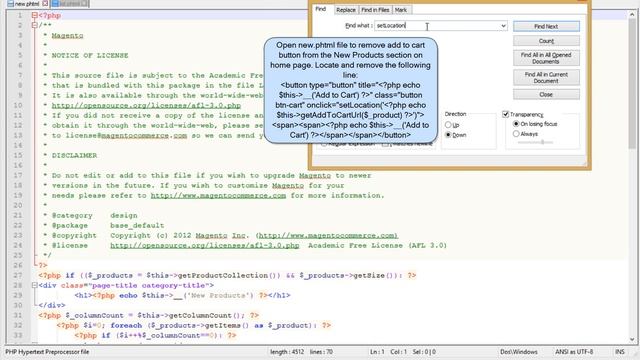Click 'ANSI as UTF-8' encoding in status bar

[574, 352]
